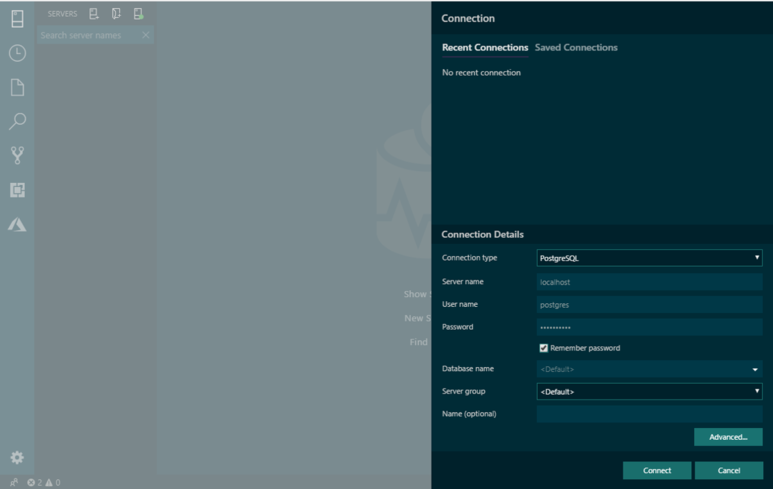The height and width of the screenshot is (489, 773).
Task: Open the Explorer file icon
Action: 17,87
